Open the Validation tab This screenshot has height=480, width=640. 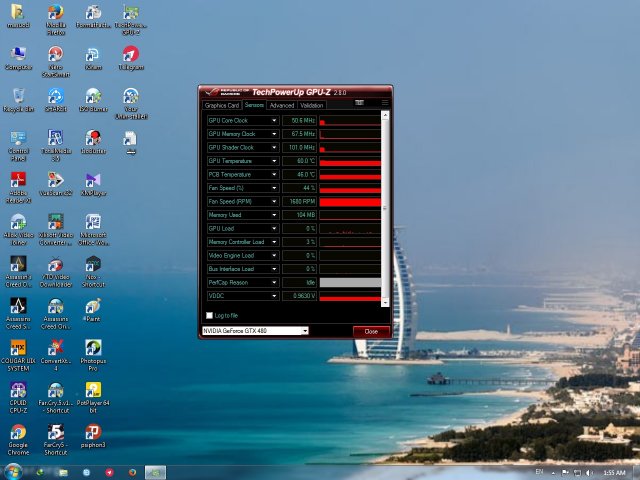click(x=312, y=105)
